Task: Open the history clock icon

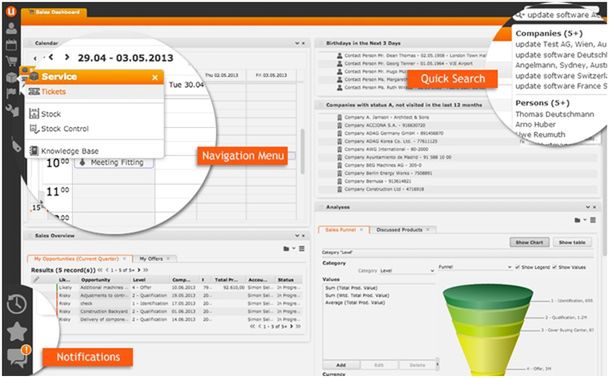Action: click(16, 304)
